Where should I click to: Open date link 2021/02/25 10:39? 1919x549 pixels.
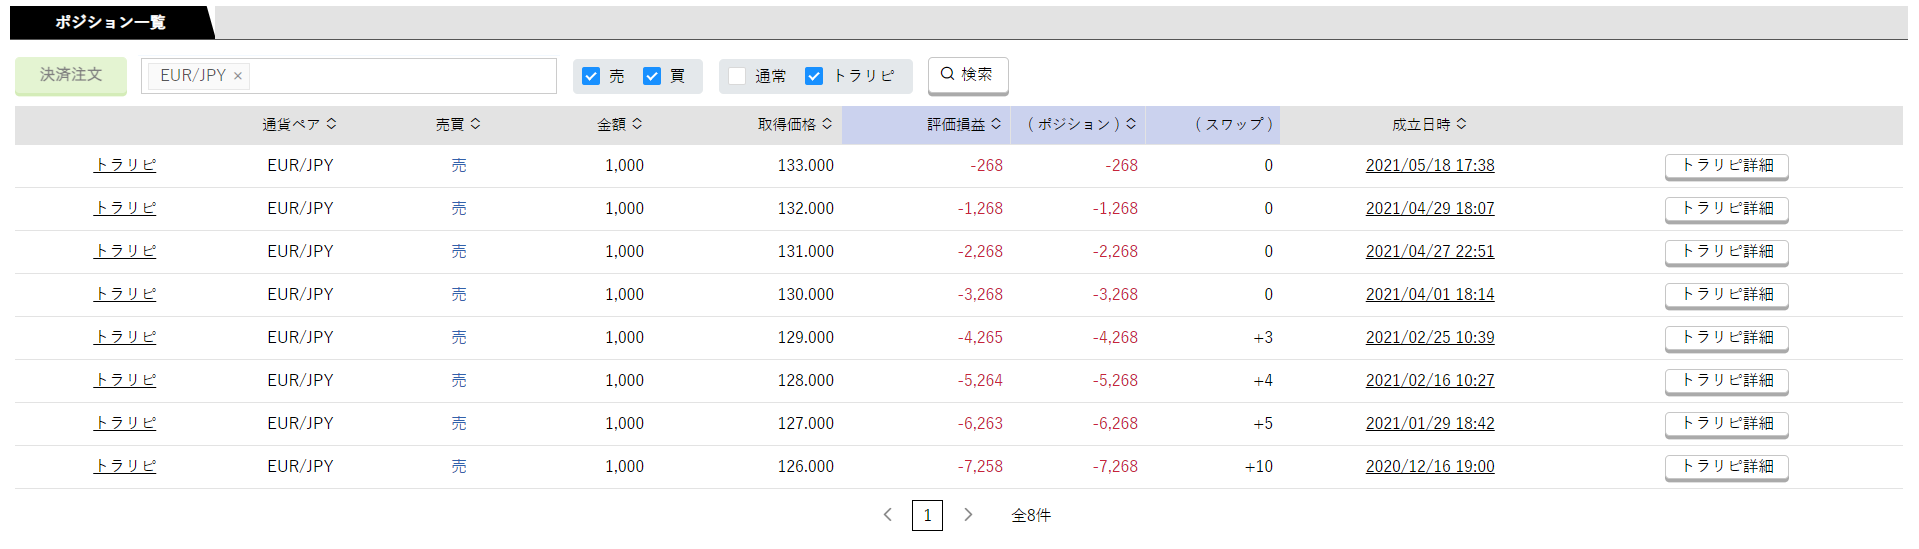(1430, 337)
